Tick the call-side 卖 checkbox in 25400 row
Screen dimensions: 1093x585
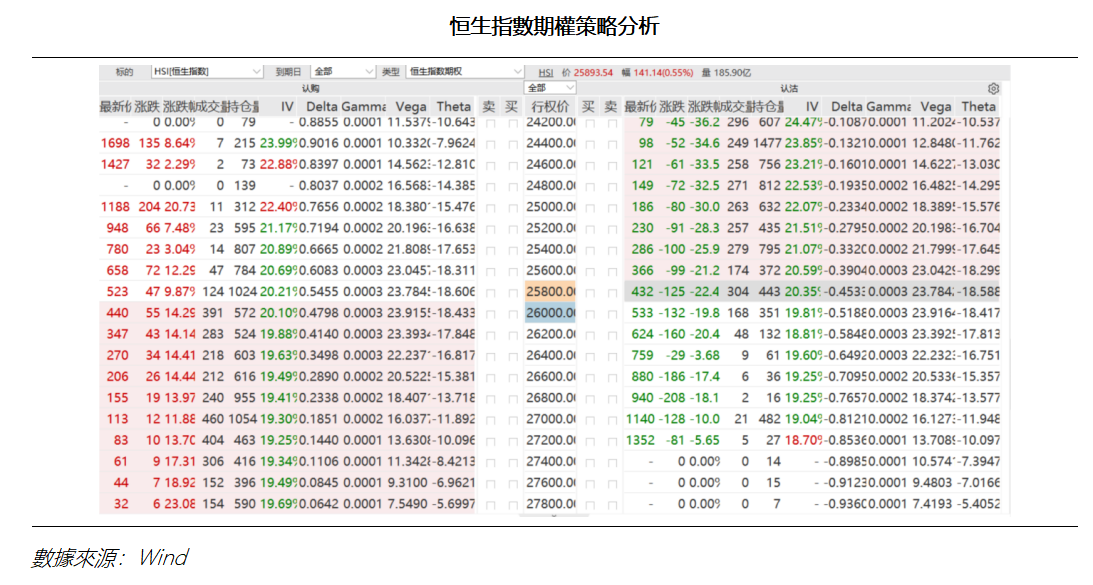(490, 251)
